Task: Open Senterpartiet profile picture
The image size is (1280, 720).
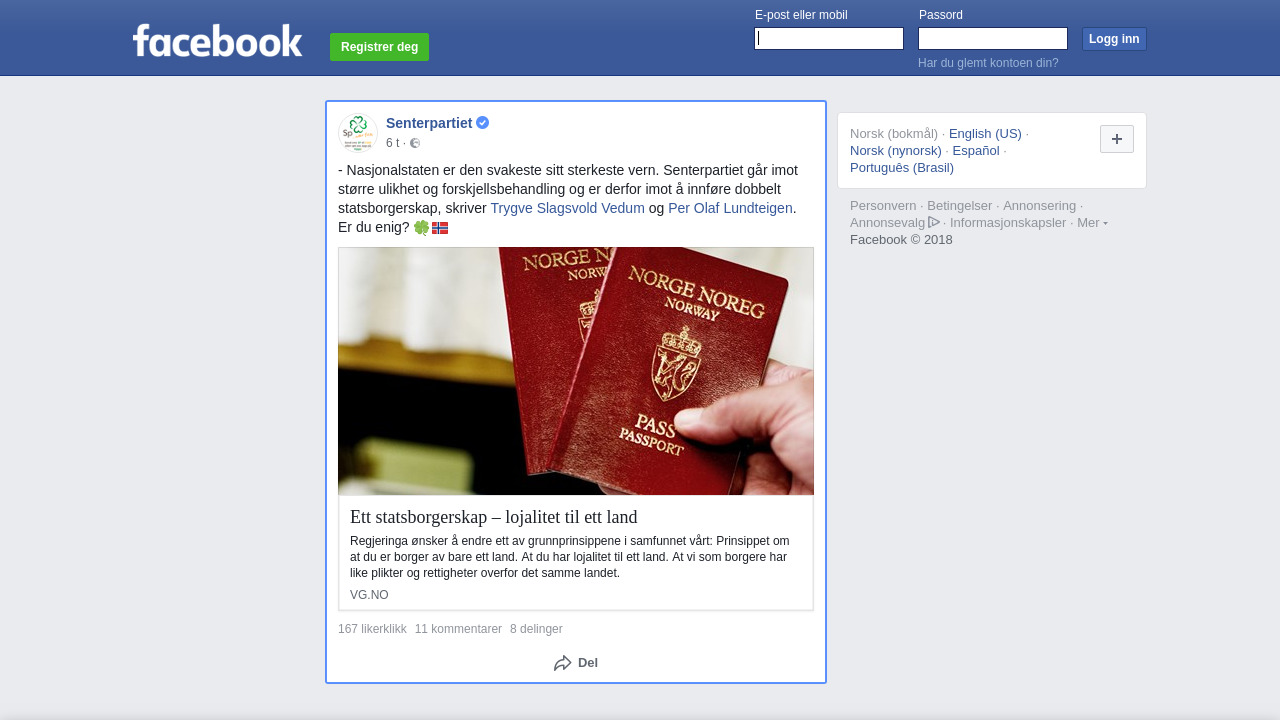Action: 358,132
